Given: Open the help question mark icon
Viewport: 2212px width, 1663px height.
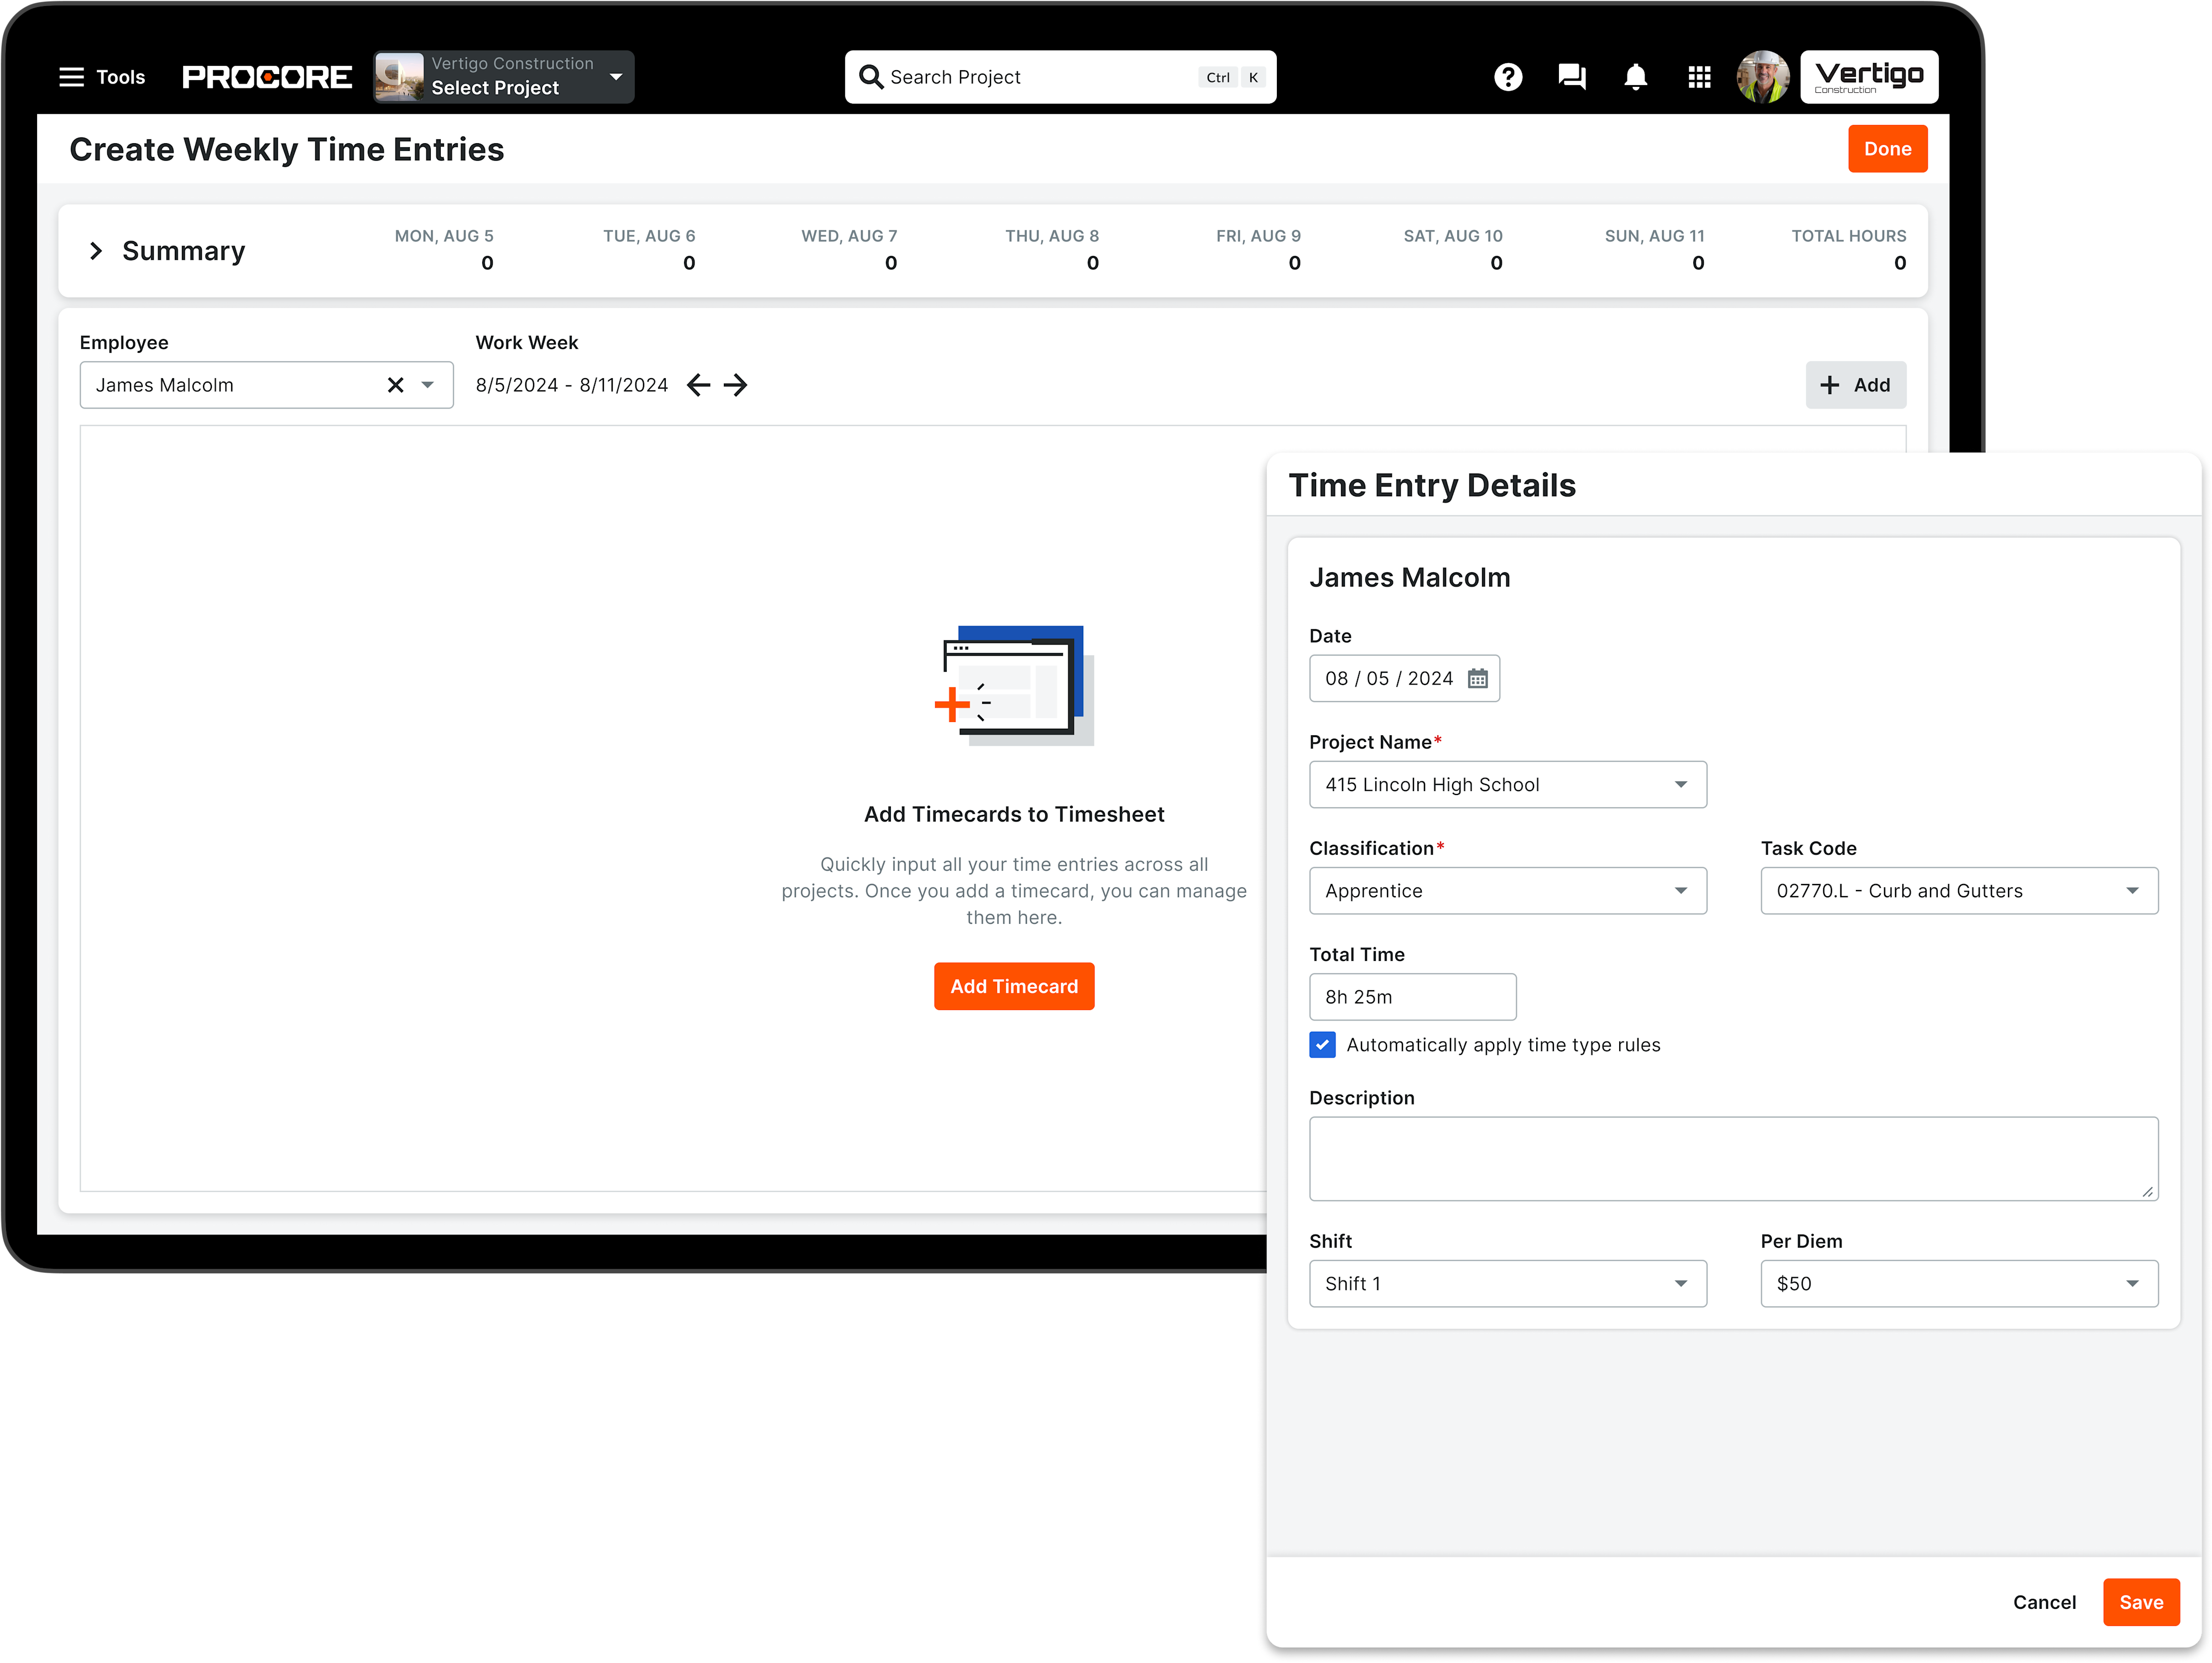Looking at the screenshot, I should (x=1508, y=77).
